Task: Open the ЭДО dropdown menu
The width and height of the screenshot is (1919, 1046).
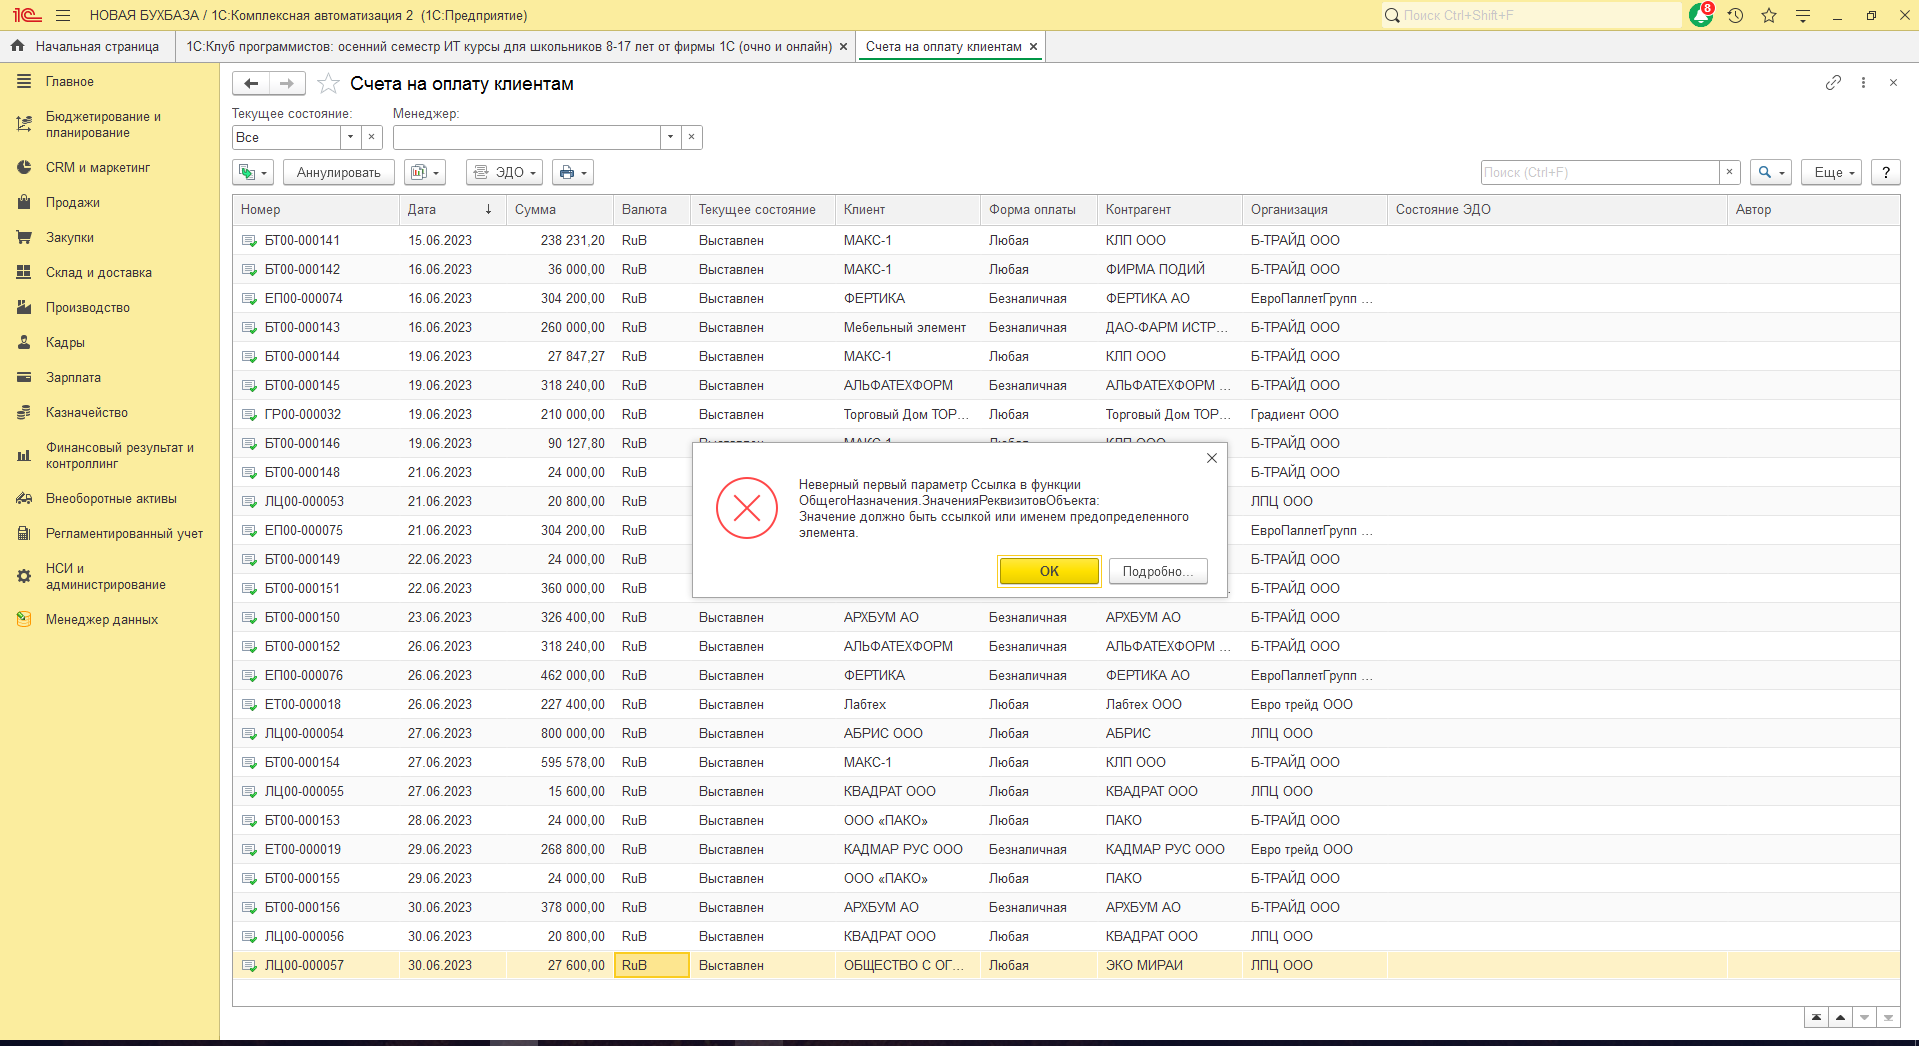Action: pos(504,172)
